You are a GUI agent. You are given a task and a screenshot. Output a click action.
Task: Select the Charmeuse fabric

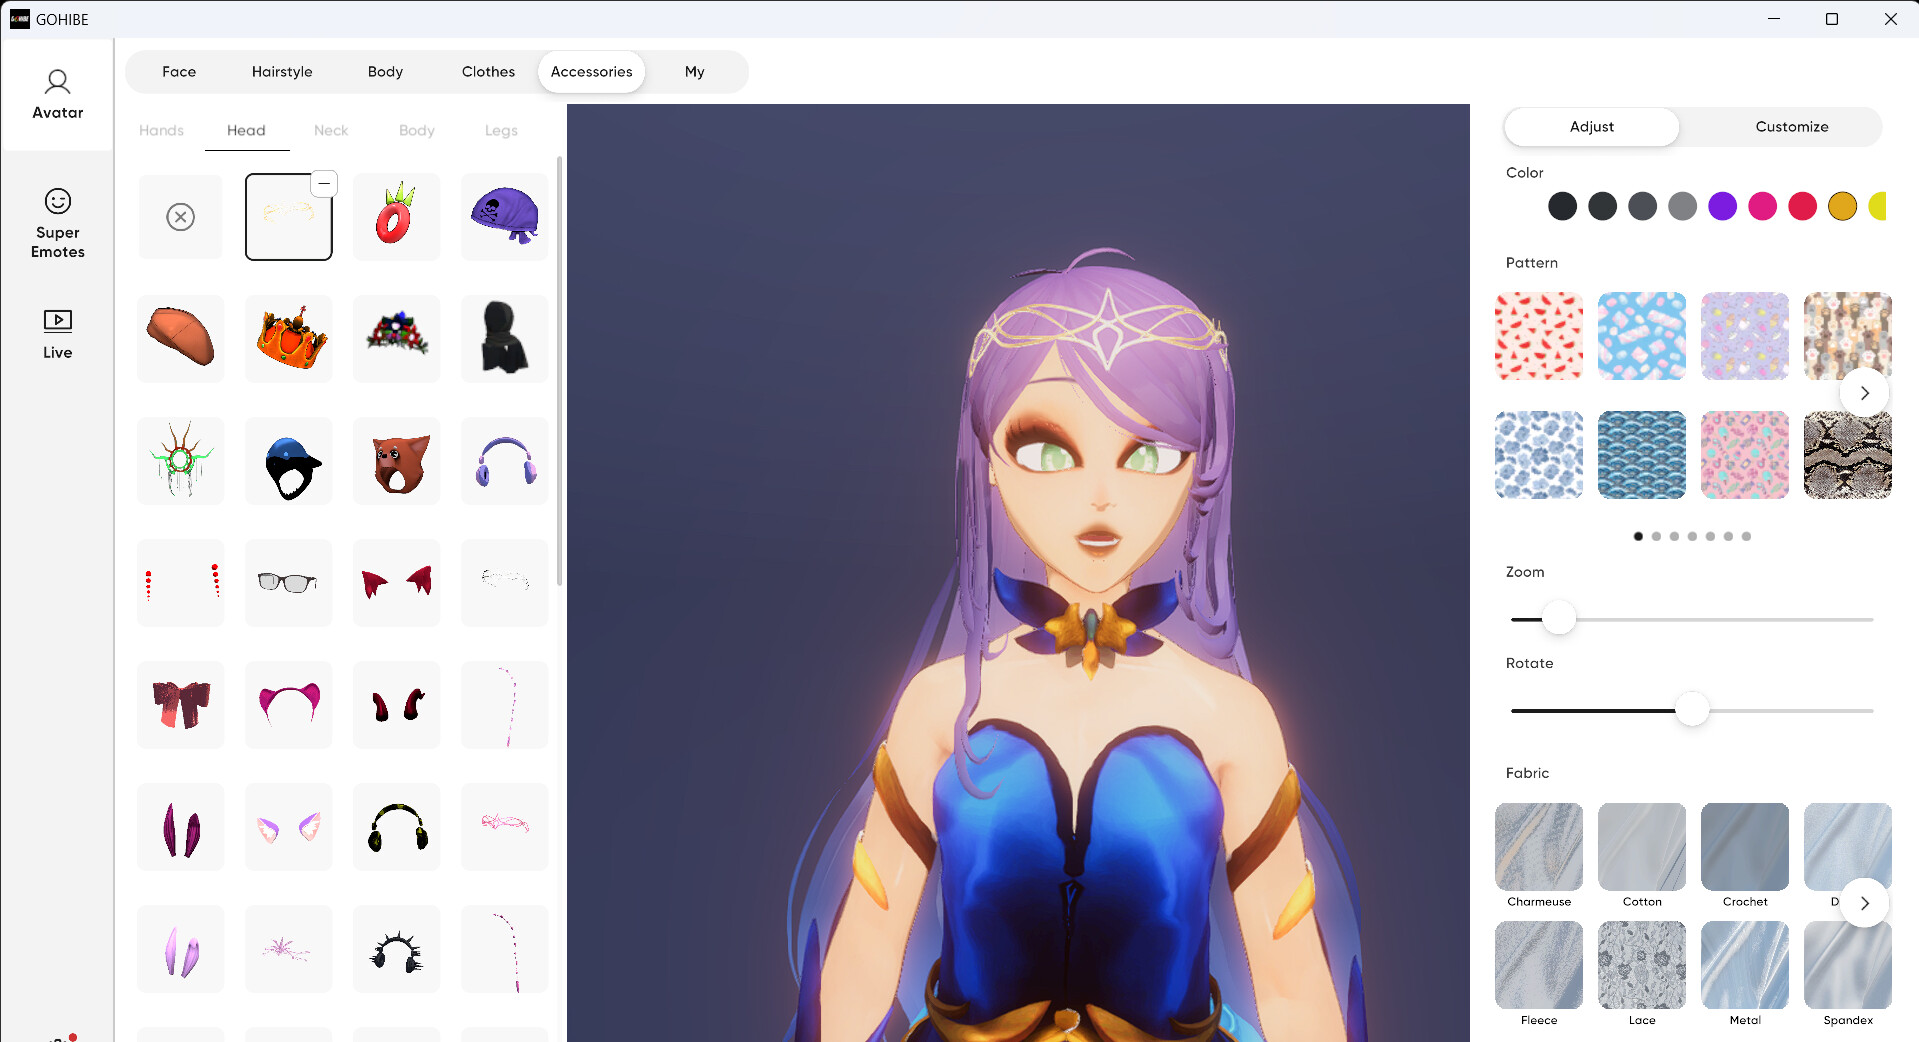point(1539,847)
